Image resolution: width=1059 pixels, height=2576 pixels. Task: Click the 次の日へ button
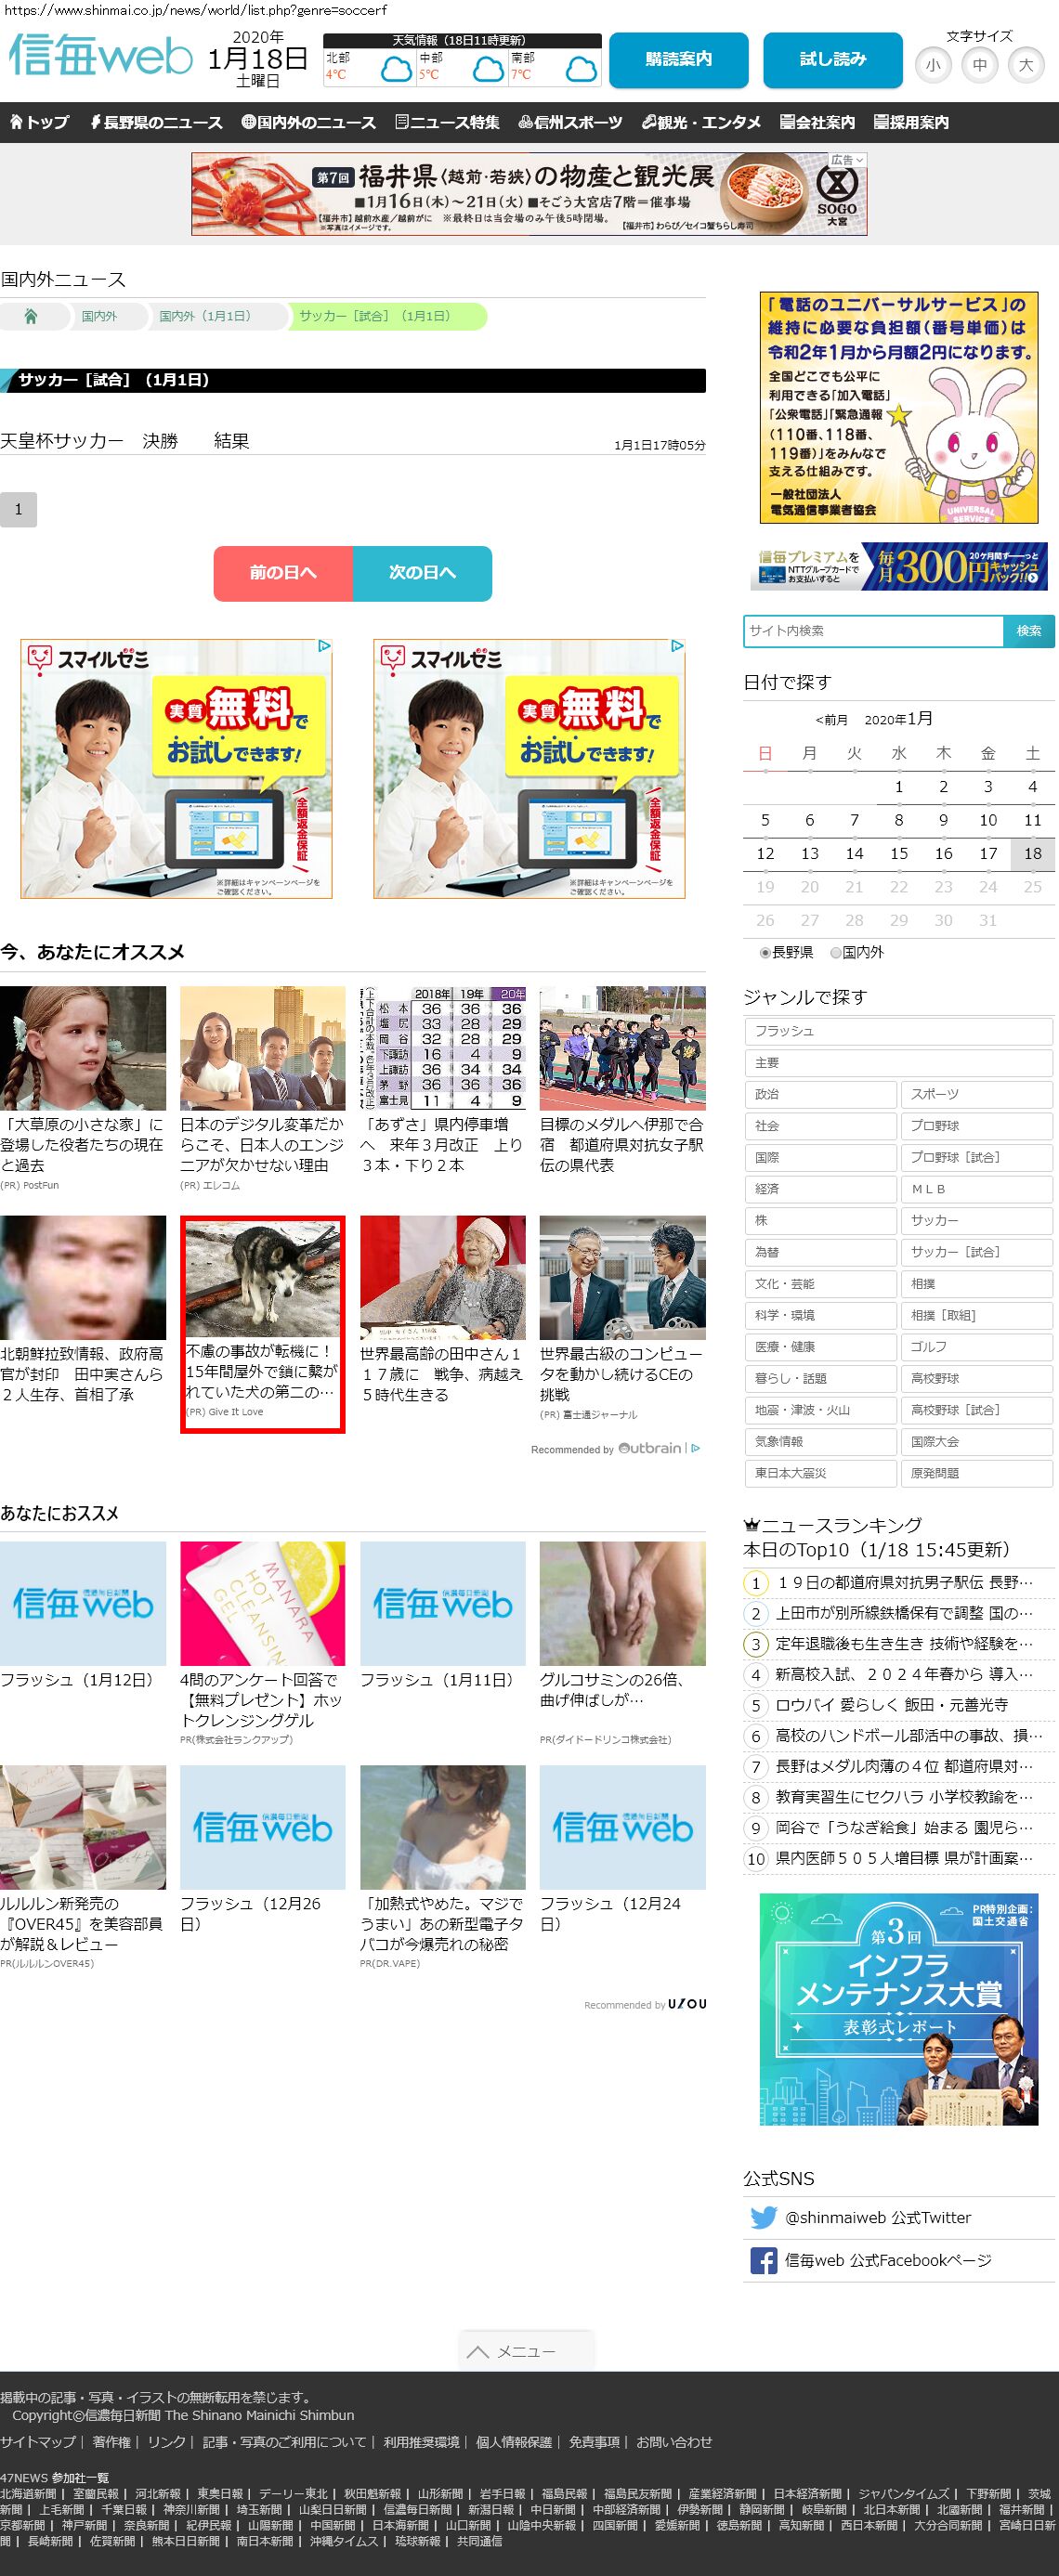click(x=422, y=573)
